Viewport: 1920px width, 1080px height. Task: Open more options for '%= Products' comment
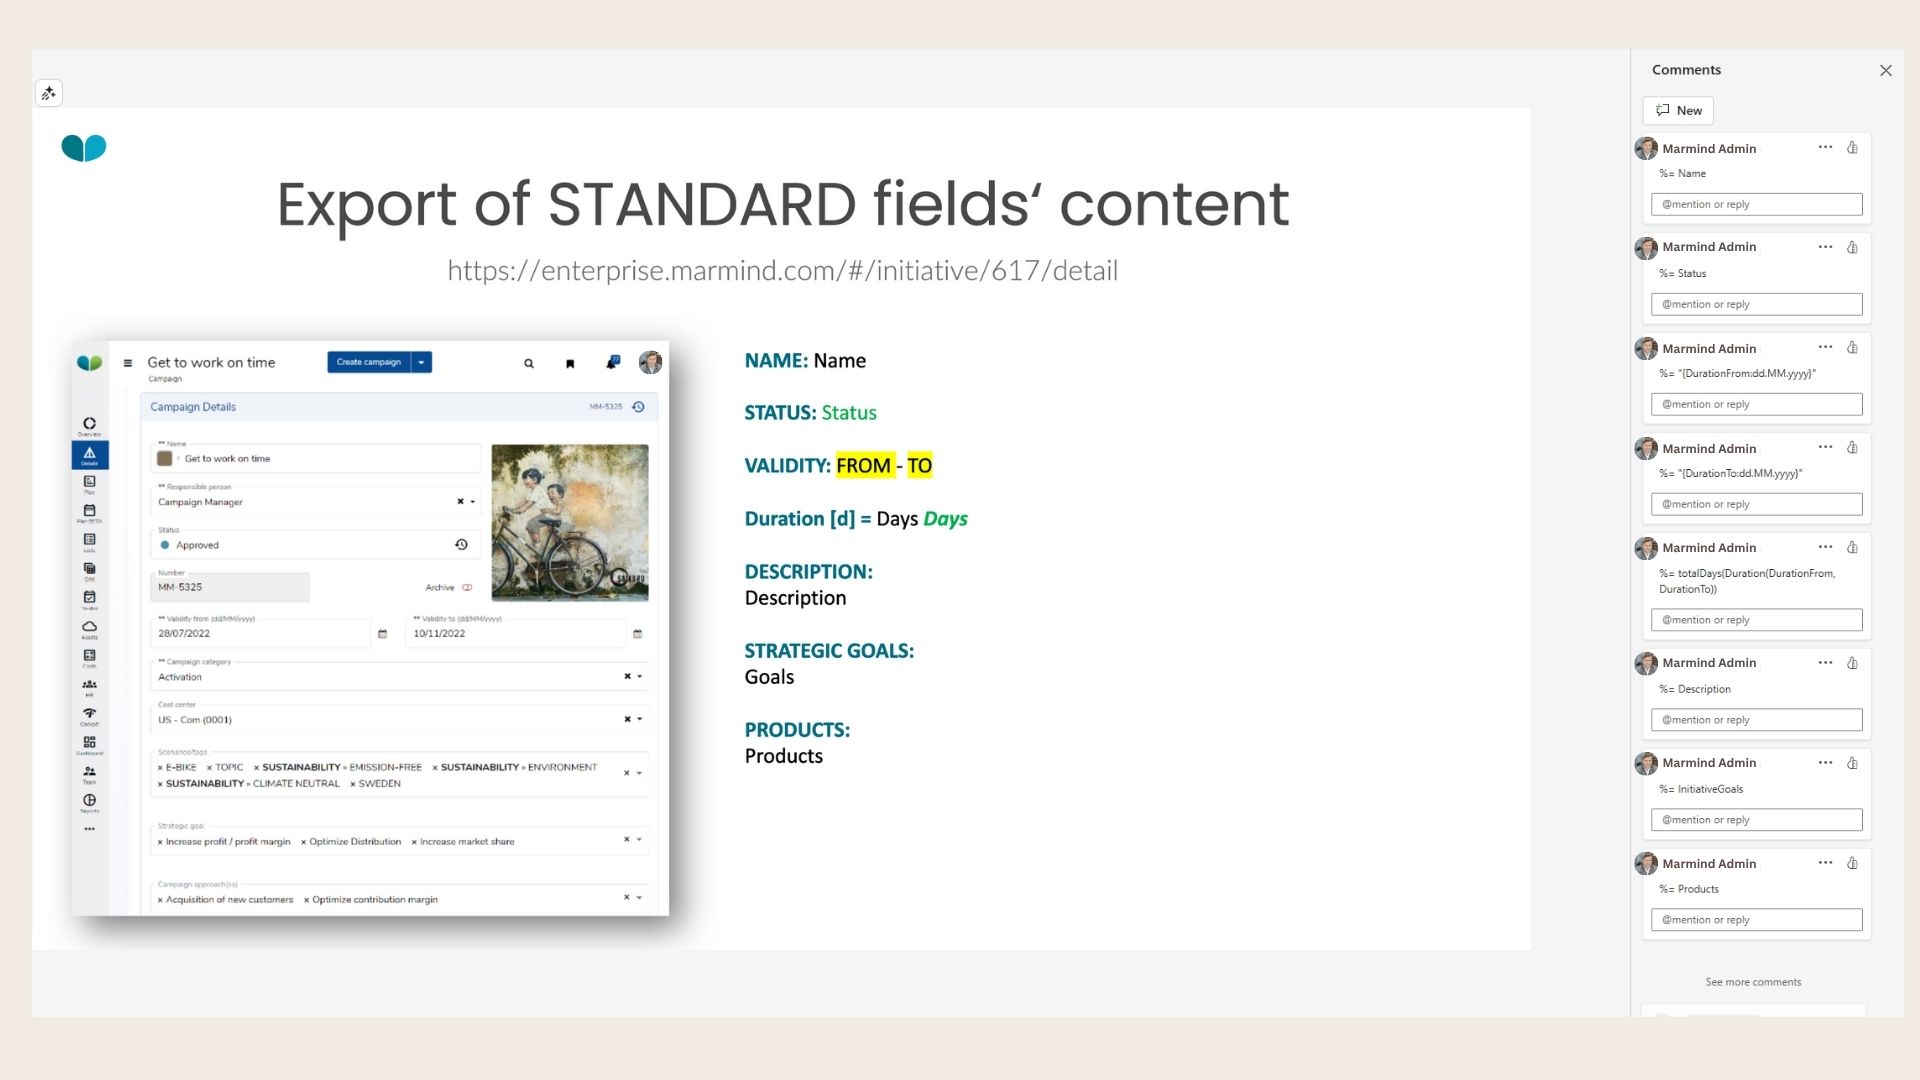click(x=1825, y=863)
